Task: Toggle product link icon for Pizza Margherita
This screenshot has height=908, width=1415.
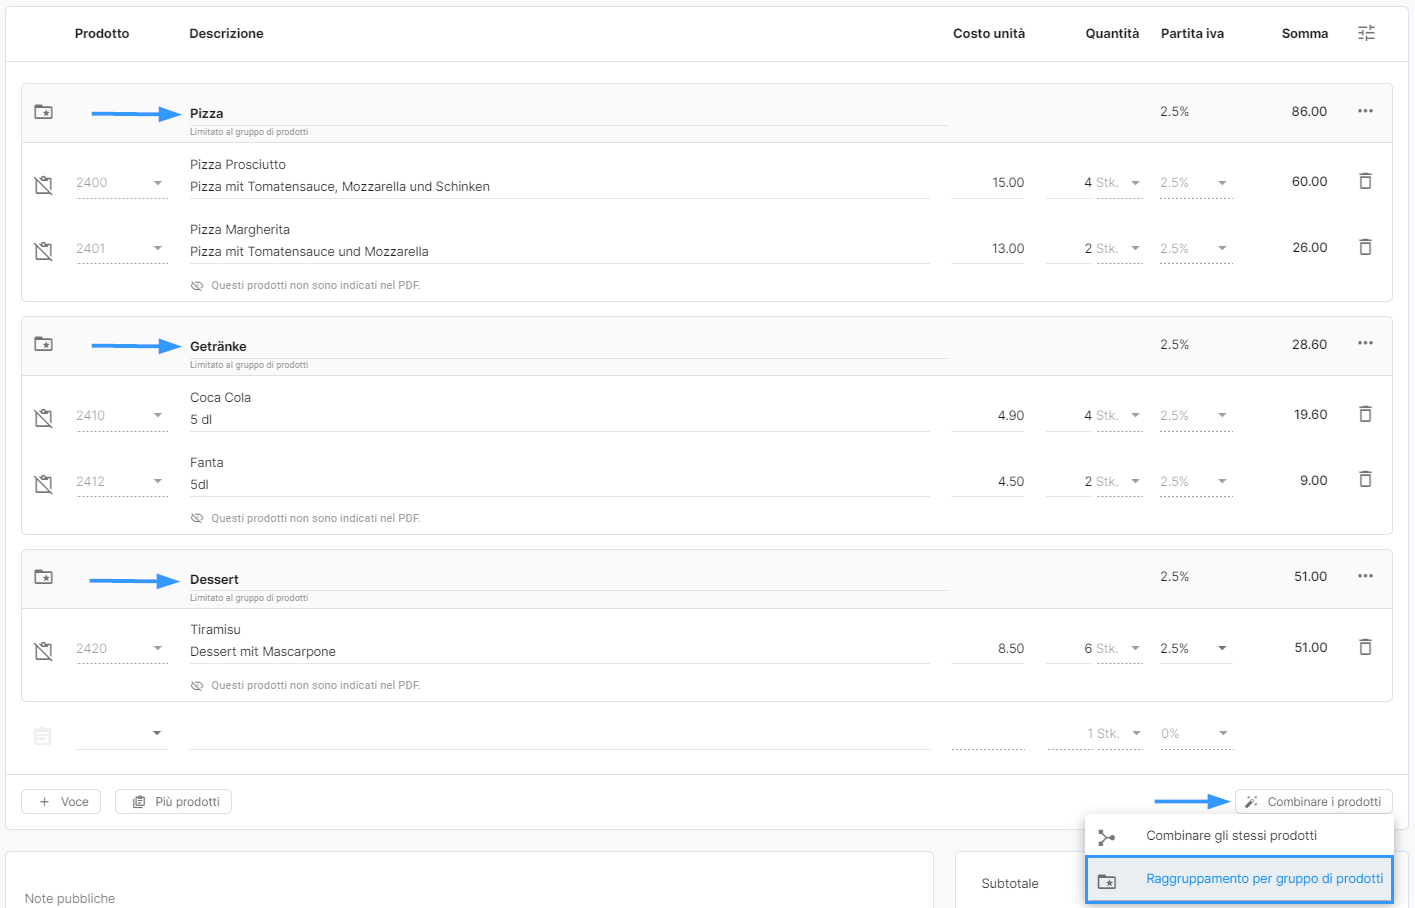Action: point(44,250)
